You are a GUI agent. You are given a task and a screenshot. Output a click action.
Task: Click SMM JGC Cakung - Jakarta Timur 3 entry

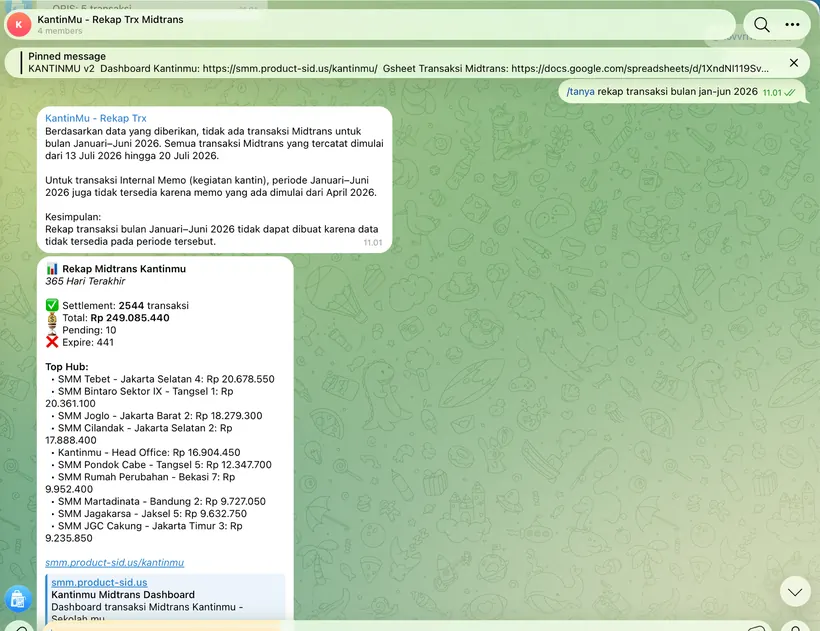pyautogui.click(x=144, y=532)
